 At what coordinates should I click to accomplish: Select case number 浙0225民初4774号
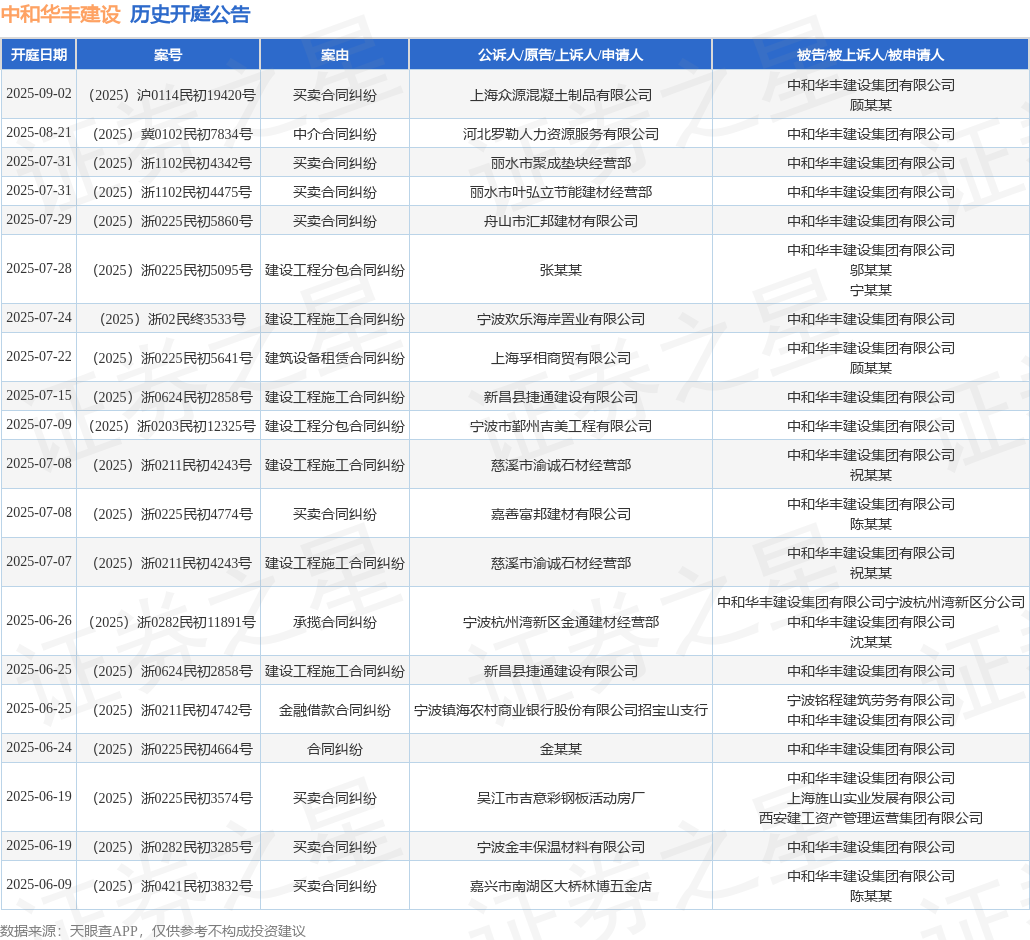point(172,514)
